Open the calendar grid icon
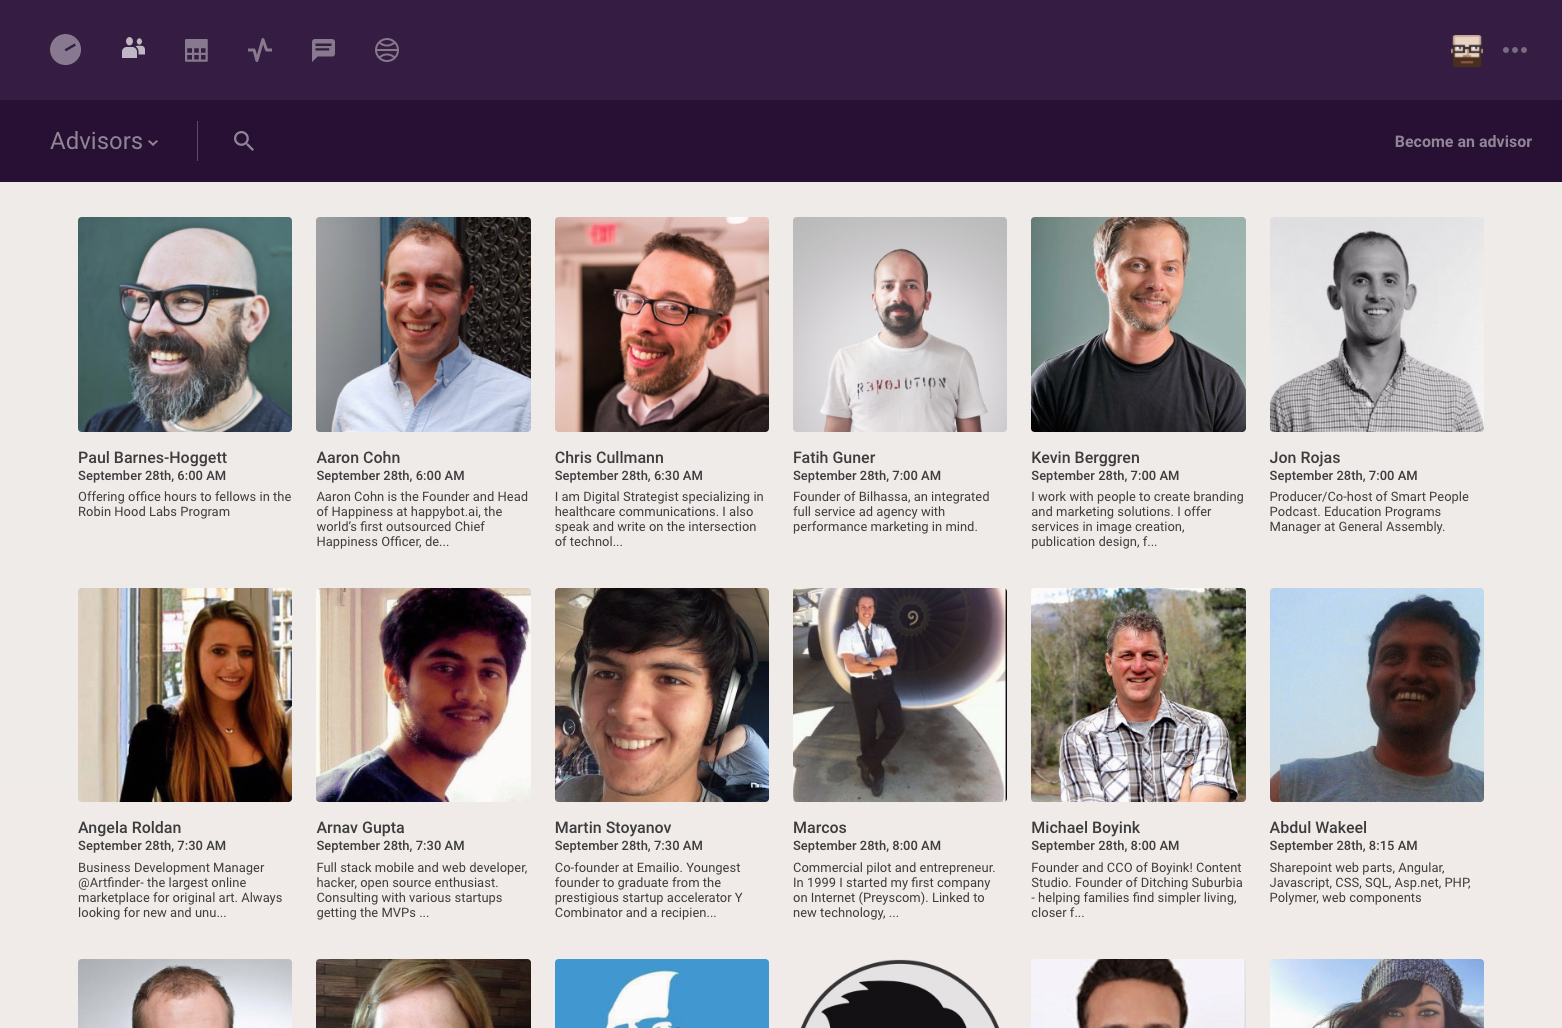1562x1028 pixels. coord(196,50)
